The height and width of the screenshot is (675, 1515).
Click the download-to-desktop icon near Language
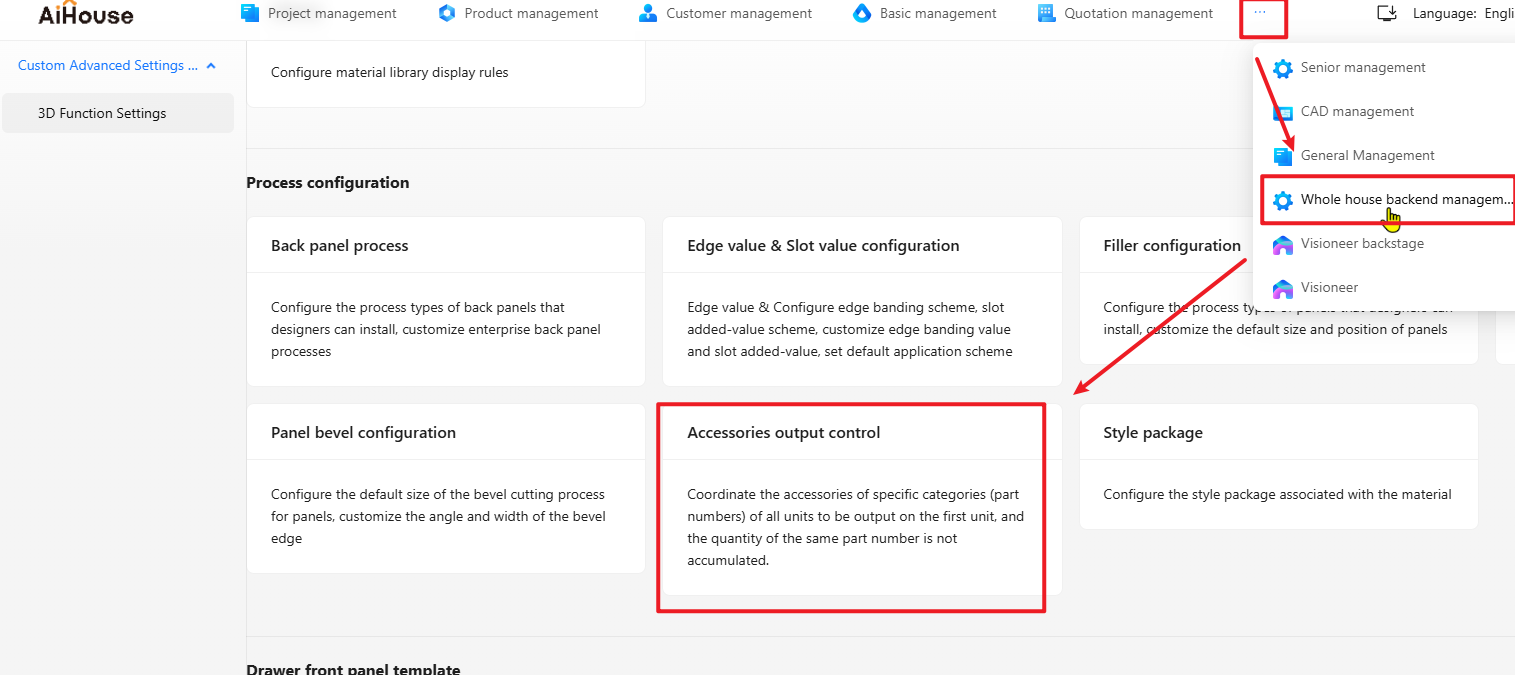1386,13
